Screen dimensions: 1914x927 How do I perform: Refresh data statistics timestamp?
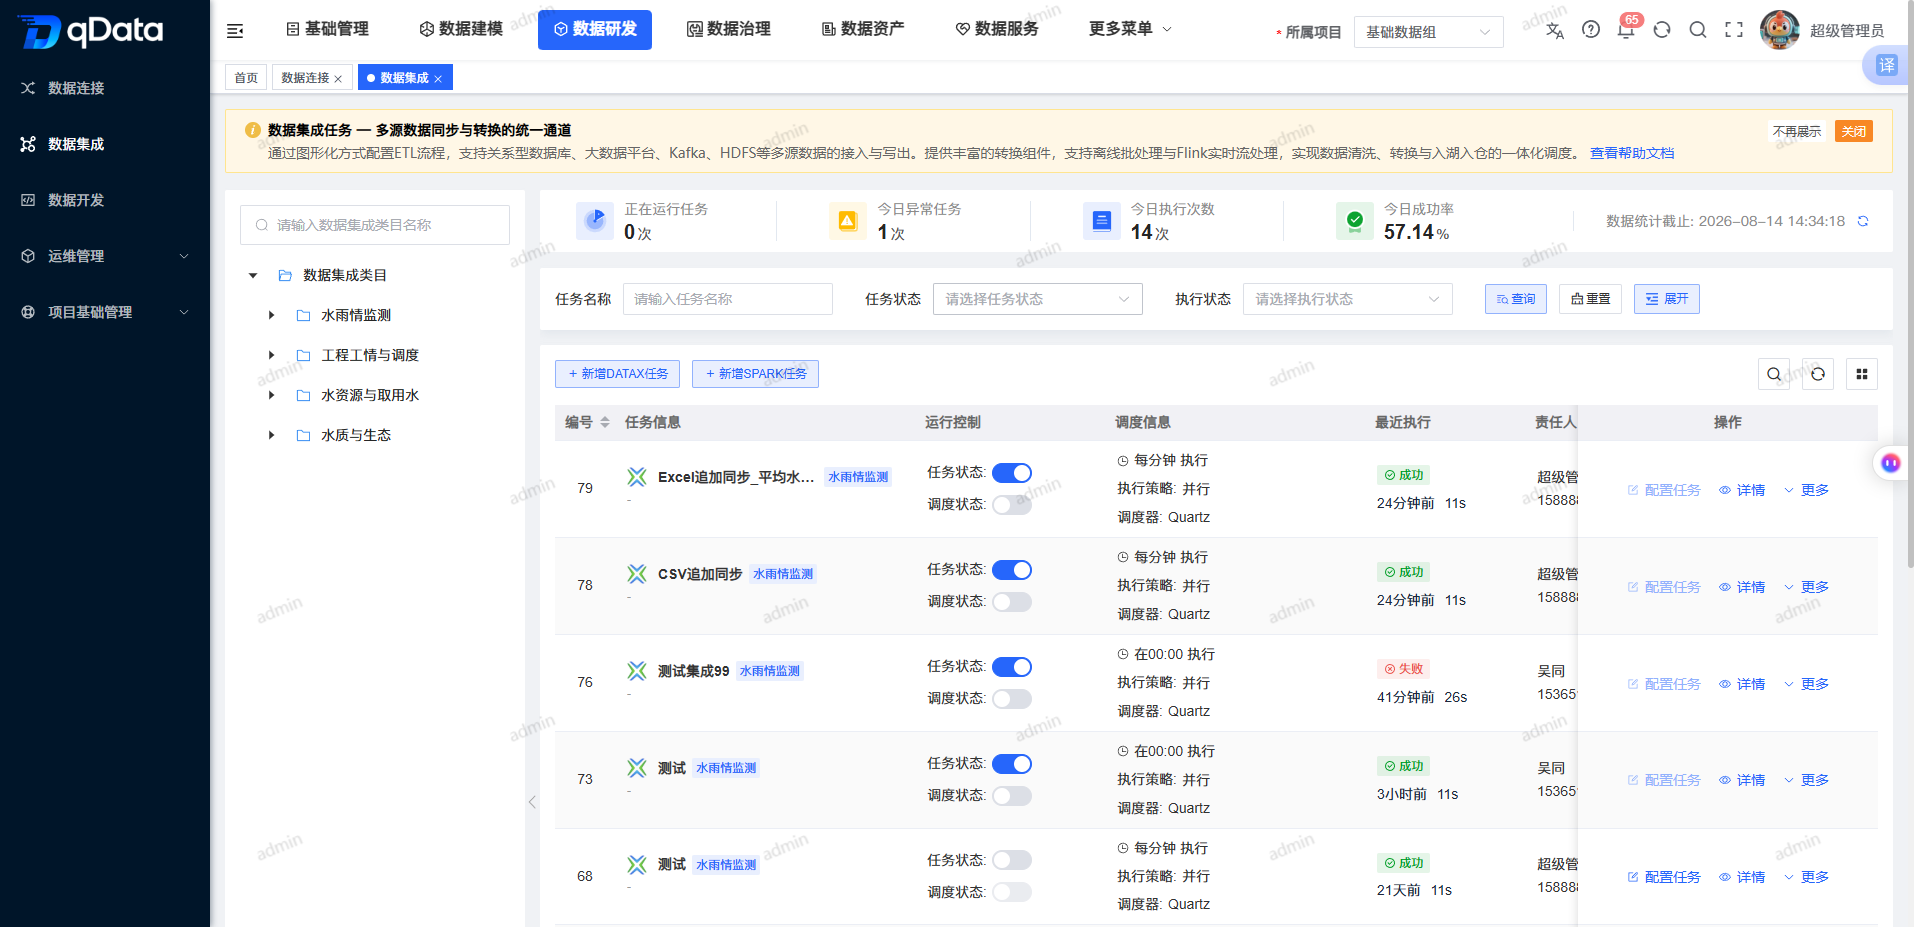(1863, 221)
